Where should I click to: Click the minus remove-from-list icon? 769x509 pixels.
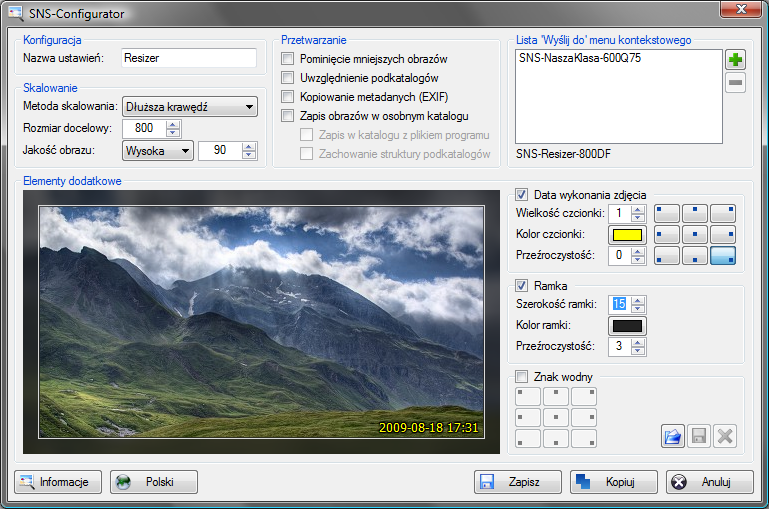(x=735, y=82)
